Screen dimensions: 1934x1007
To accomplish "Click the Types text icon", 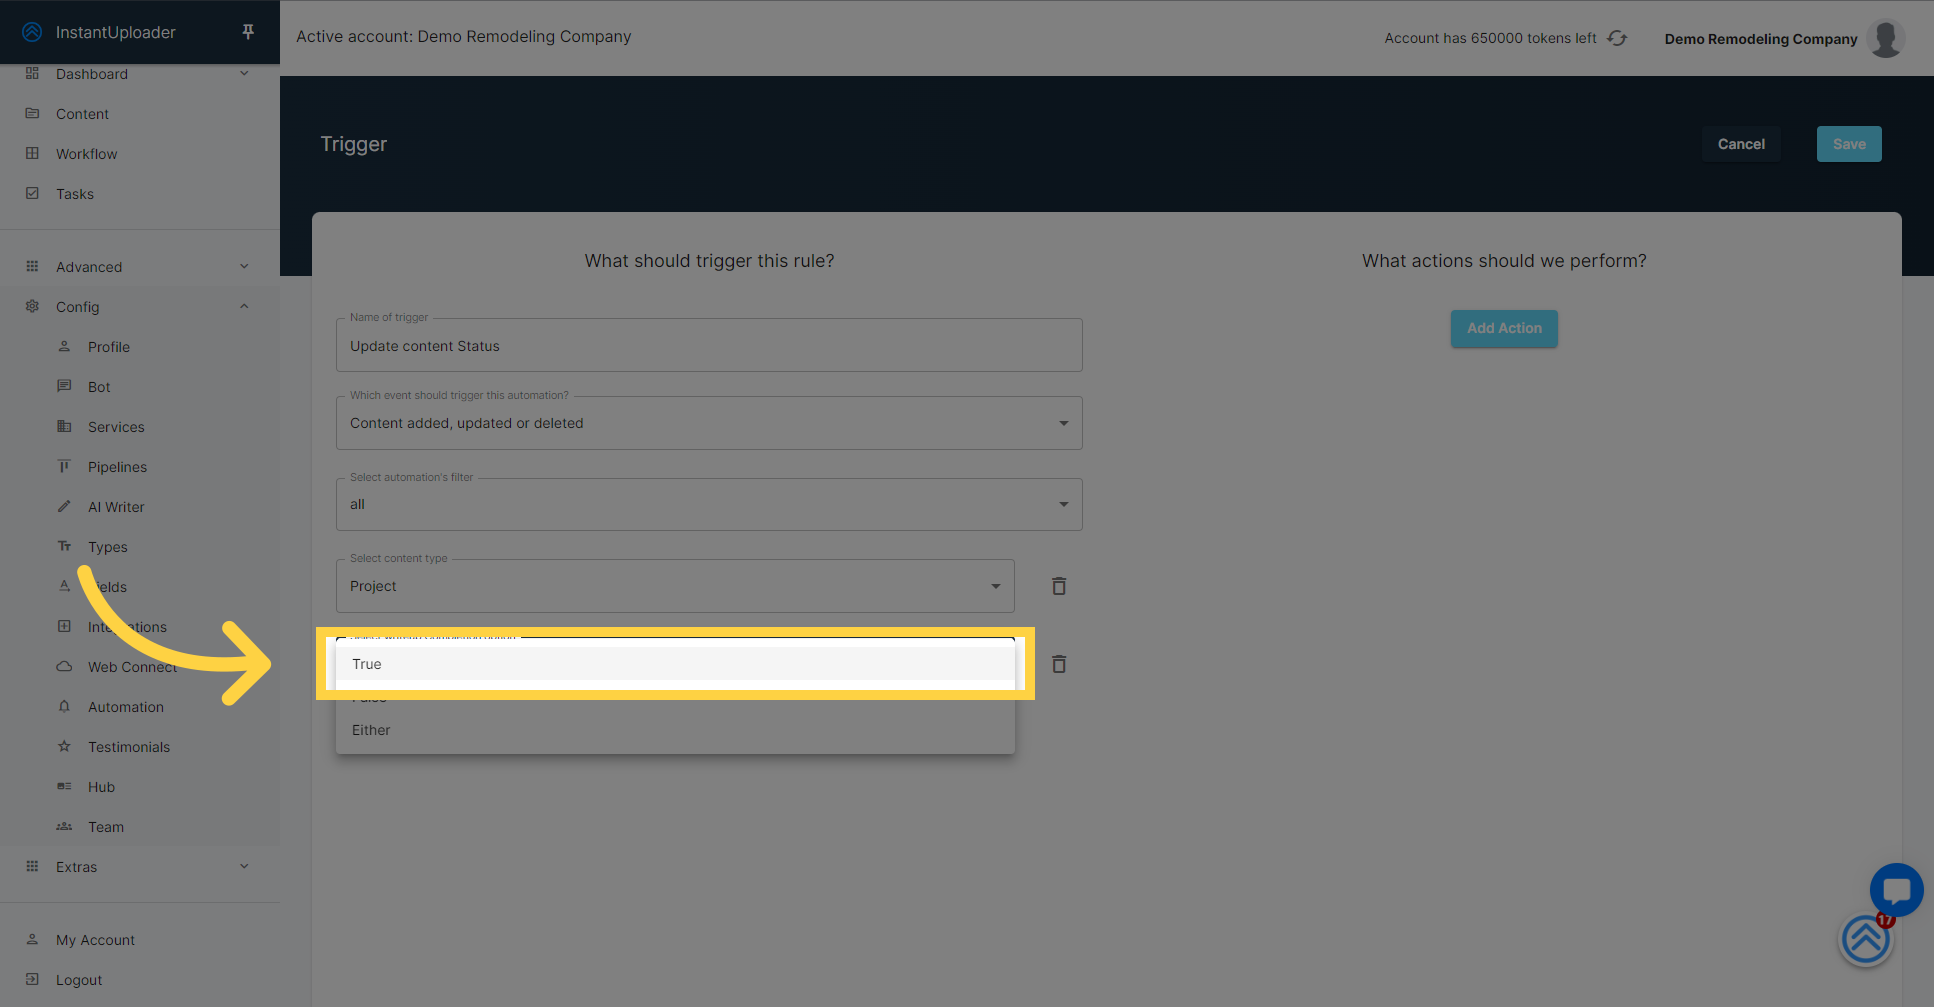I will 64,547.
